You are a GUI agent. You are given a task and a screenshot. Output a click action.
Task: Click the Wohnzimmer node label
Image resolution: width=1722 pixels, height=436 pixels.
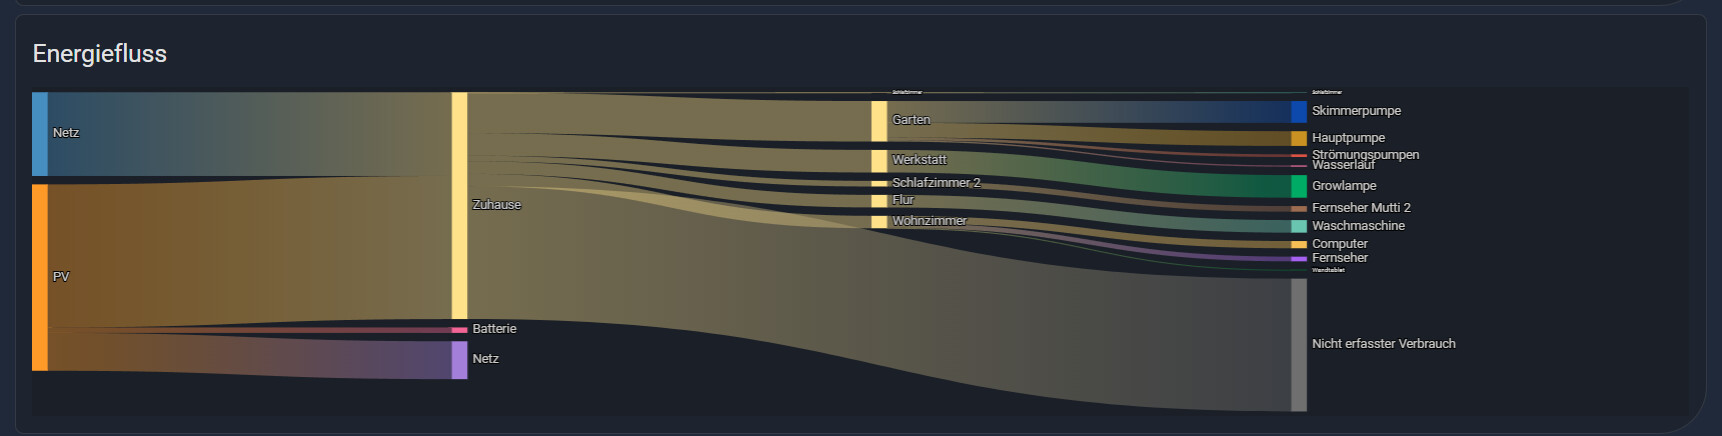pos(929,221)
